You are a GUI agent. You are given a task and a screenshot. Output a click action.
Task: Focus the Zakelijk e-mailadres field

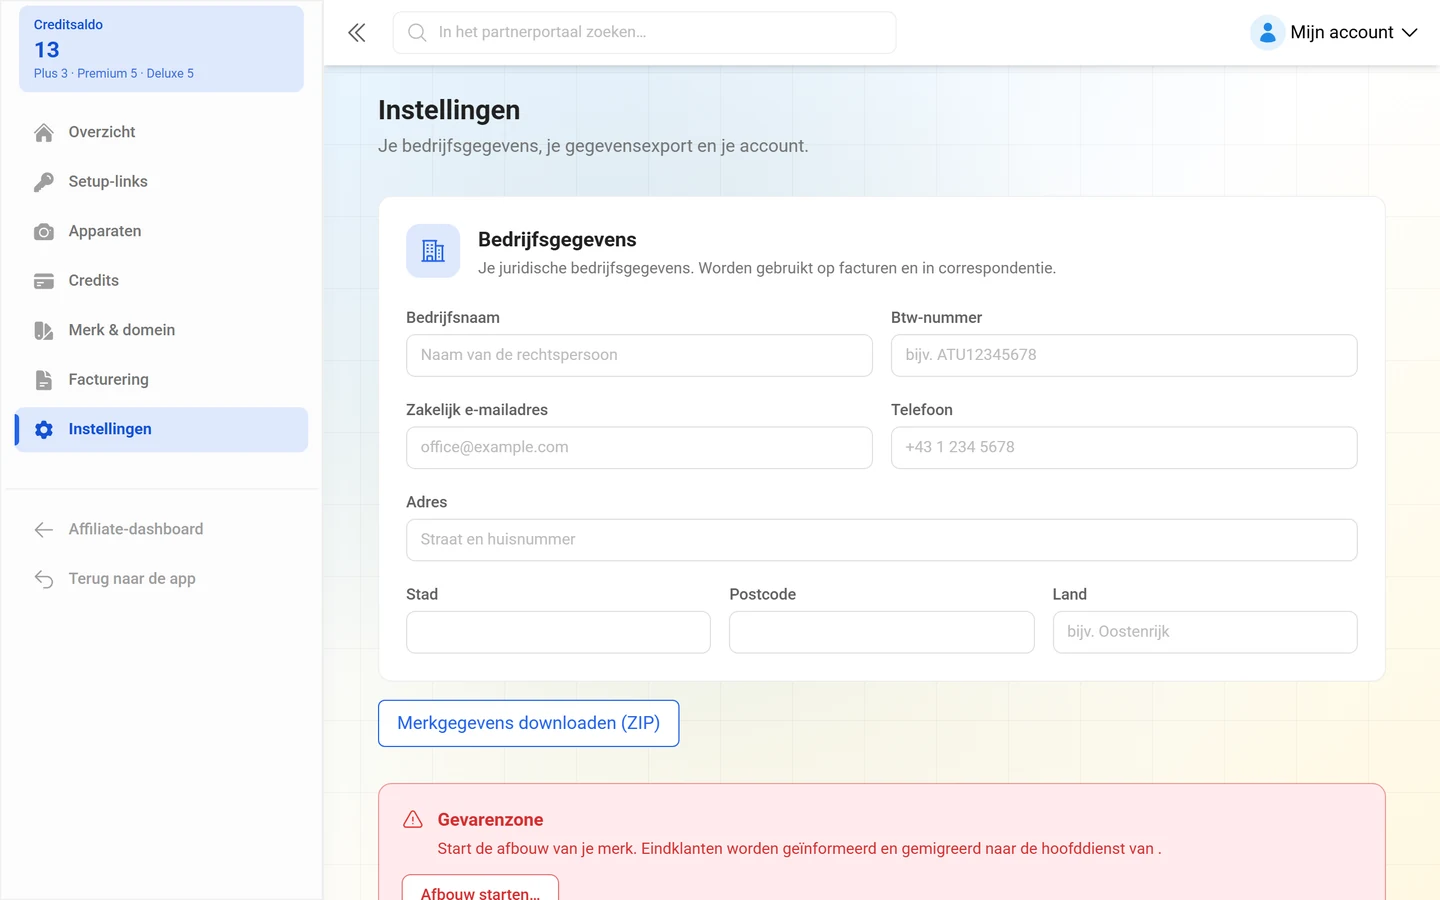639,448
